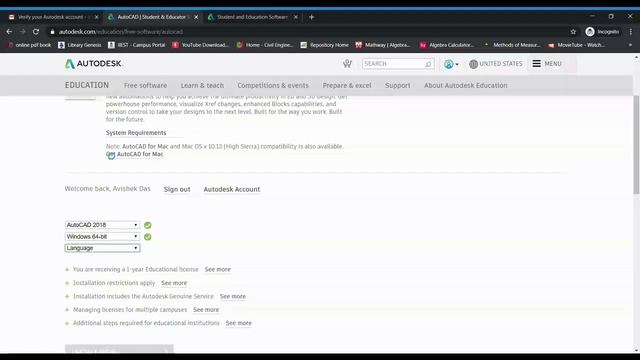
Task: Open the Support menu
Action: tap(398, 85)
